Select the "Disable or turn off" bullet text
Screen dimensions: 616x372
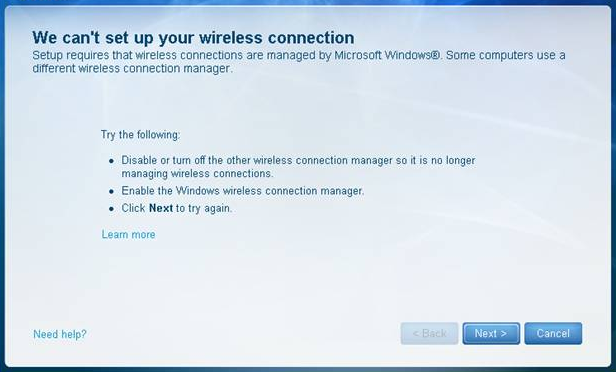(298, 167)
